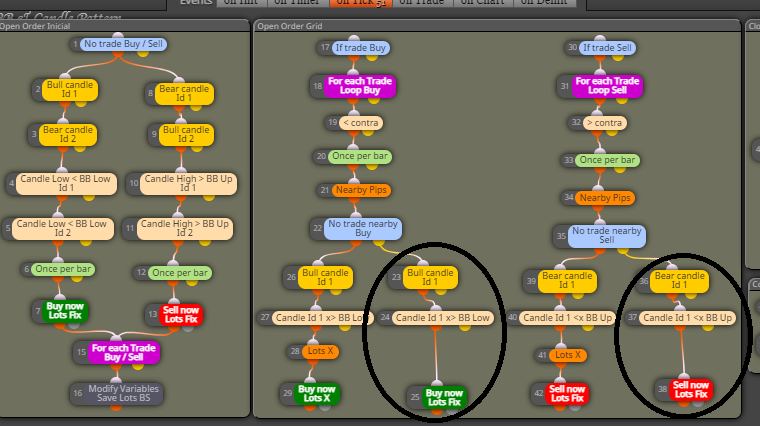Select block 3 Bear candle Id 2
Viewport: 760px width, 426px height.
[67, 134]
